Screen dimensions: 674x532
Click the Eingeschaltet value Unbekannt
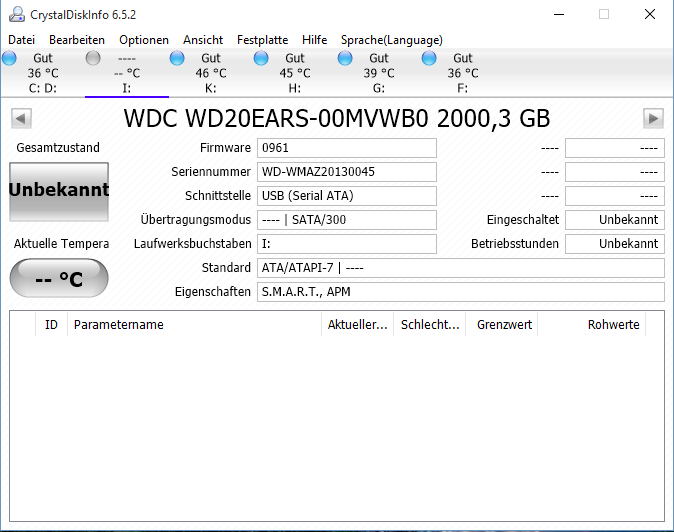[615, 220]
